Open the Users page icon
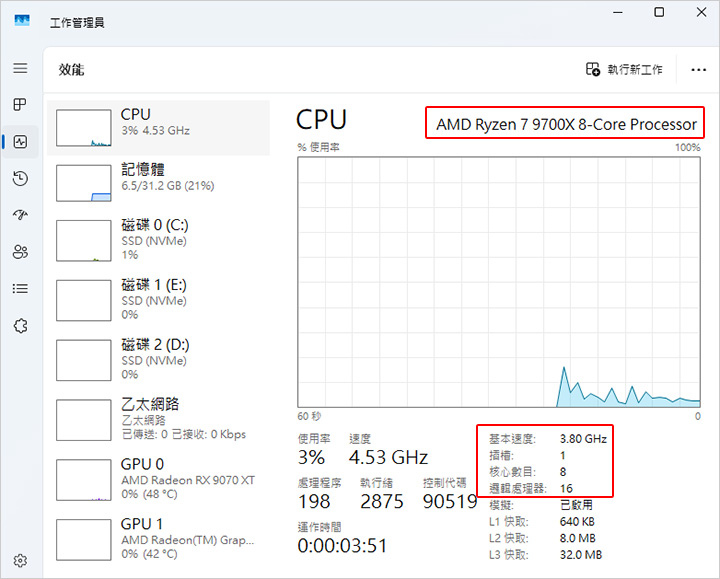 tap(20, 252)
